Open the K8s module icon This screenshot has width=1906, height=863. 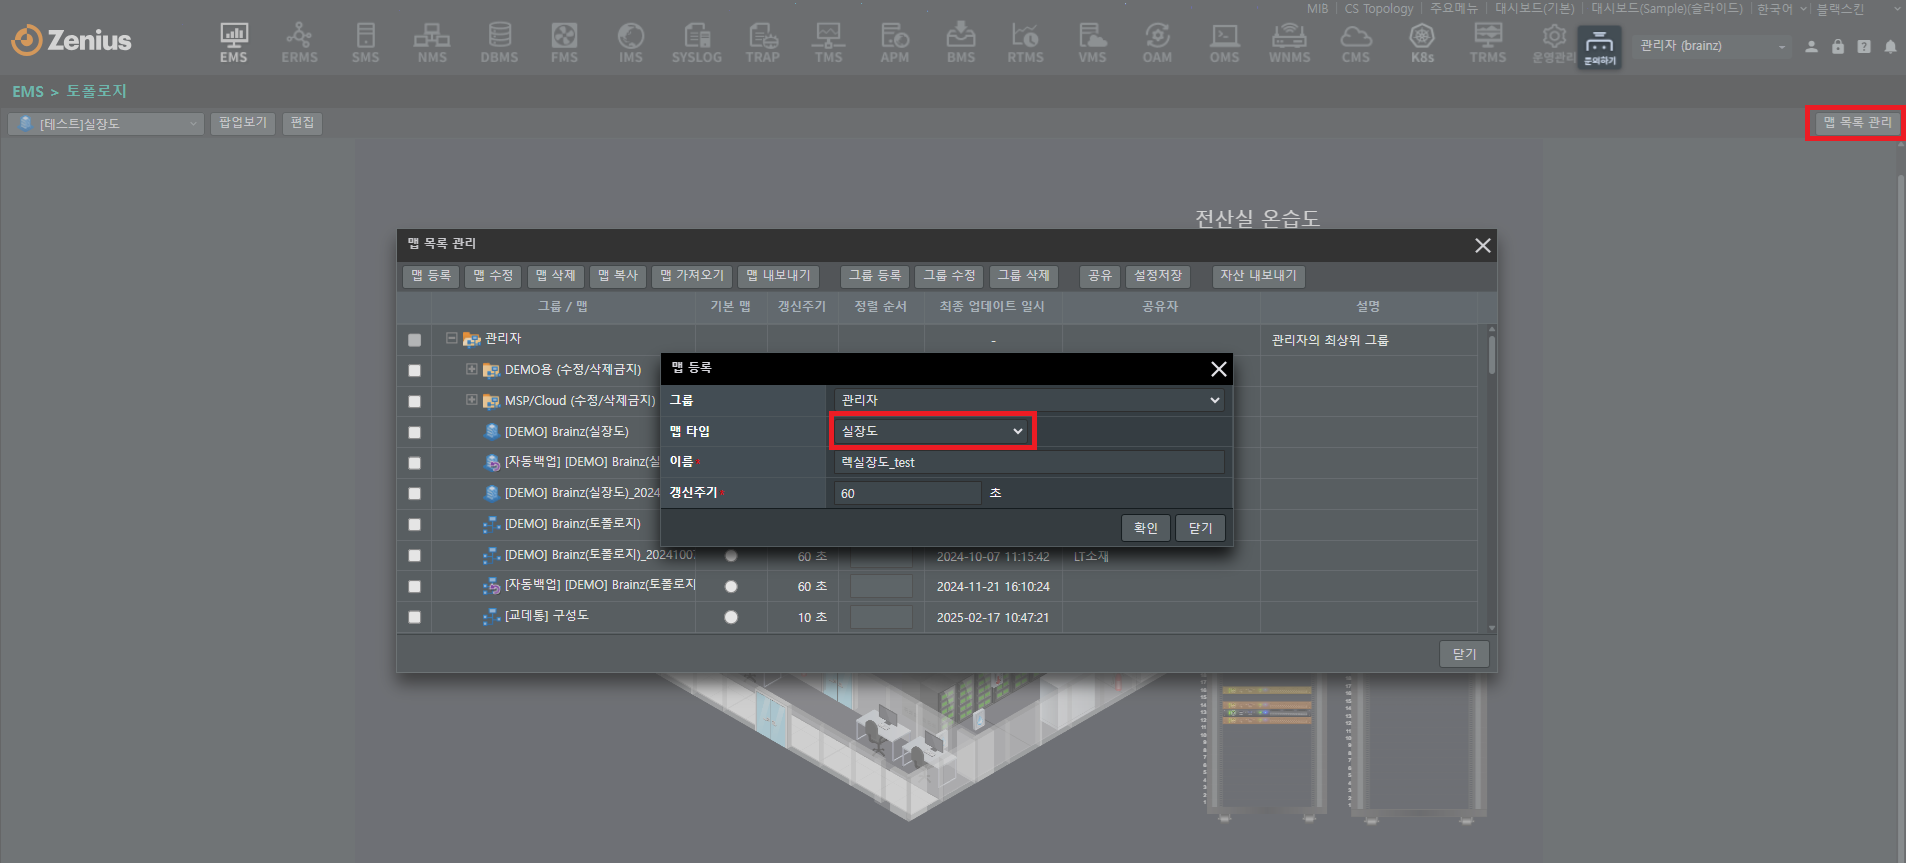pyautogui.click(x=1422, y=43)
